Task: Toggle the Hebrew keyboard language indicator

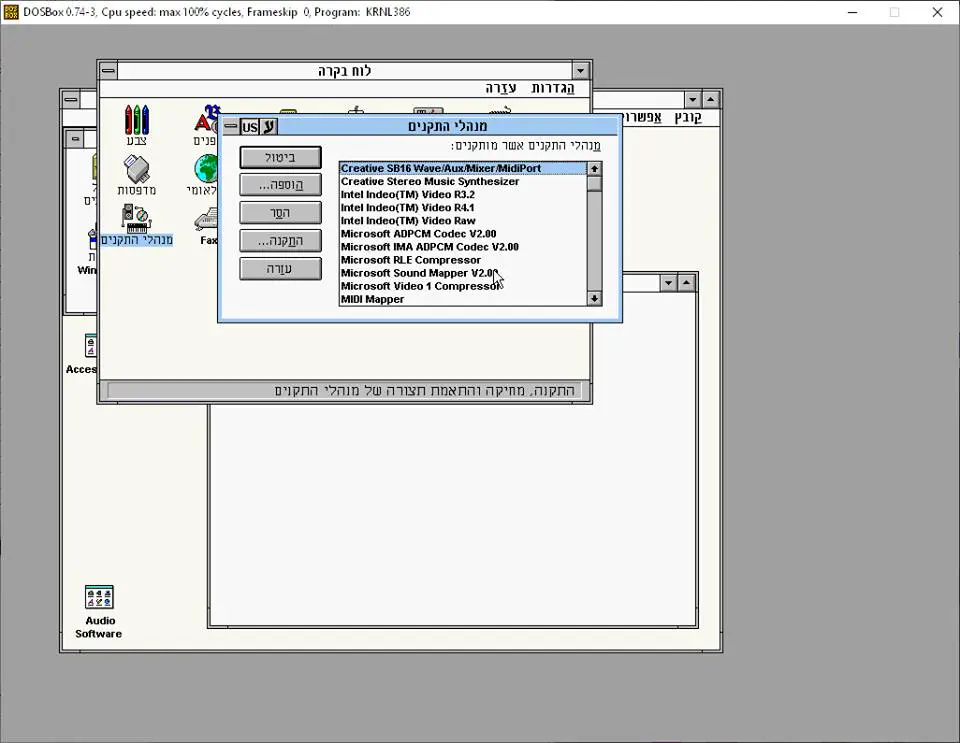Action: click(x=268, y=127)
